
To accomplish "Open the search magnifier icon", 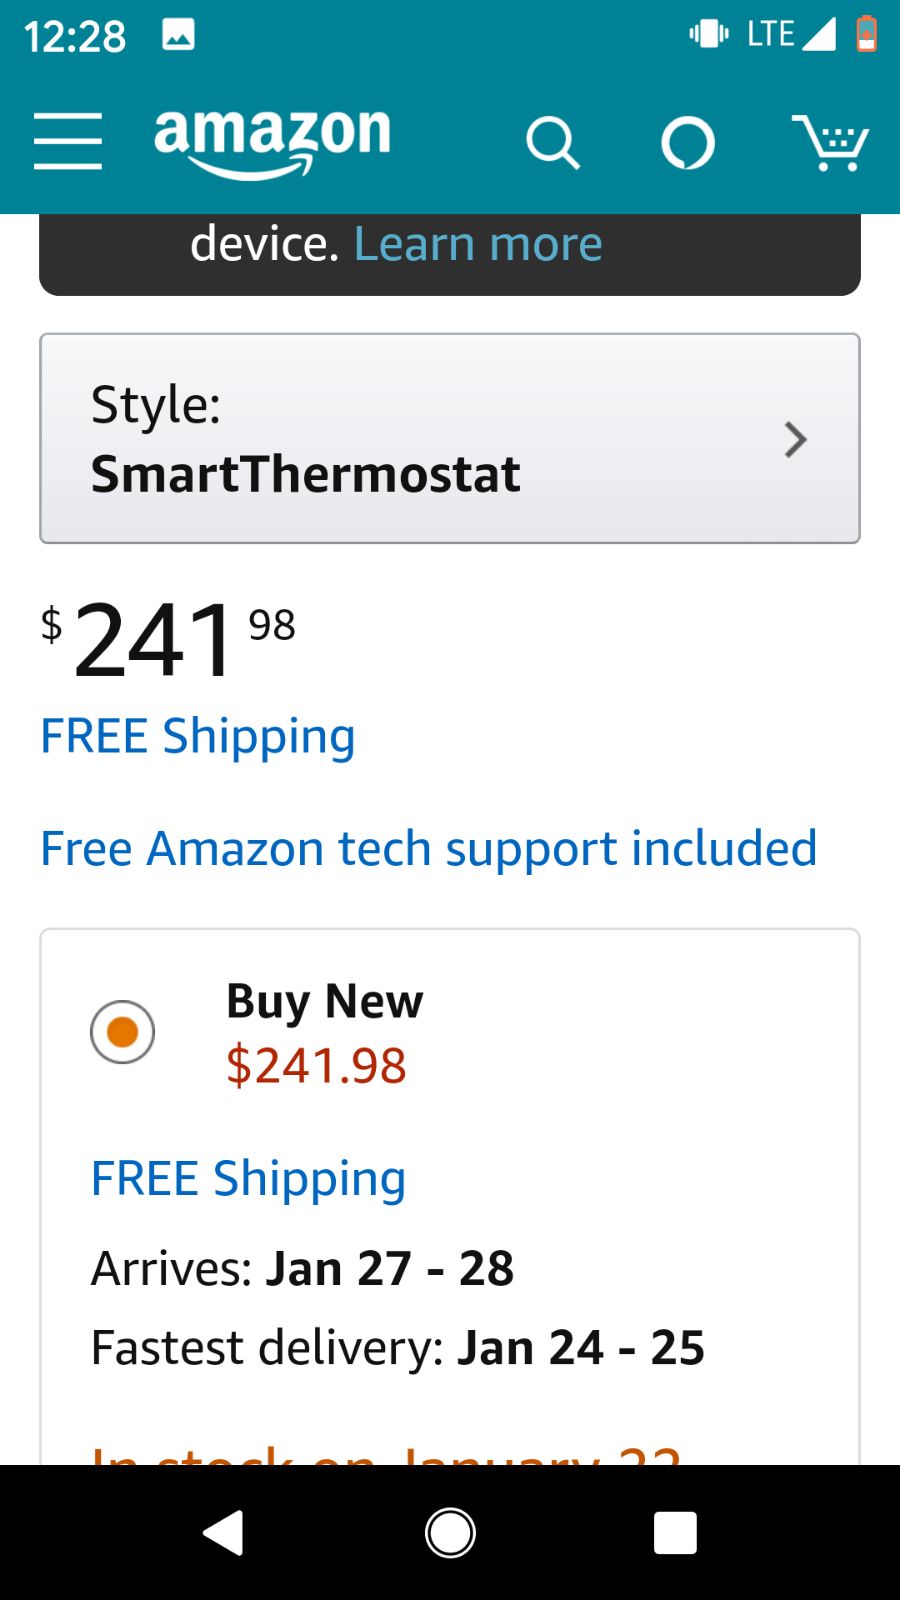I will click(x=553, y=143).
